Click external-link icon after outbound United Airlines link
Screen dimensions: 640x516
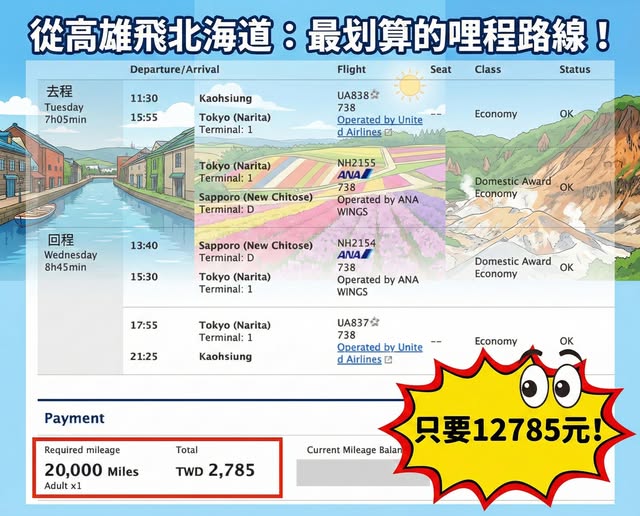[388, 133]
